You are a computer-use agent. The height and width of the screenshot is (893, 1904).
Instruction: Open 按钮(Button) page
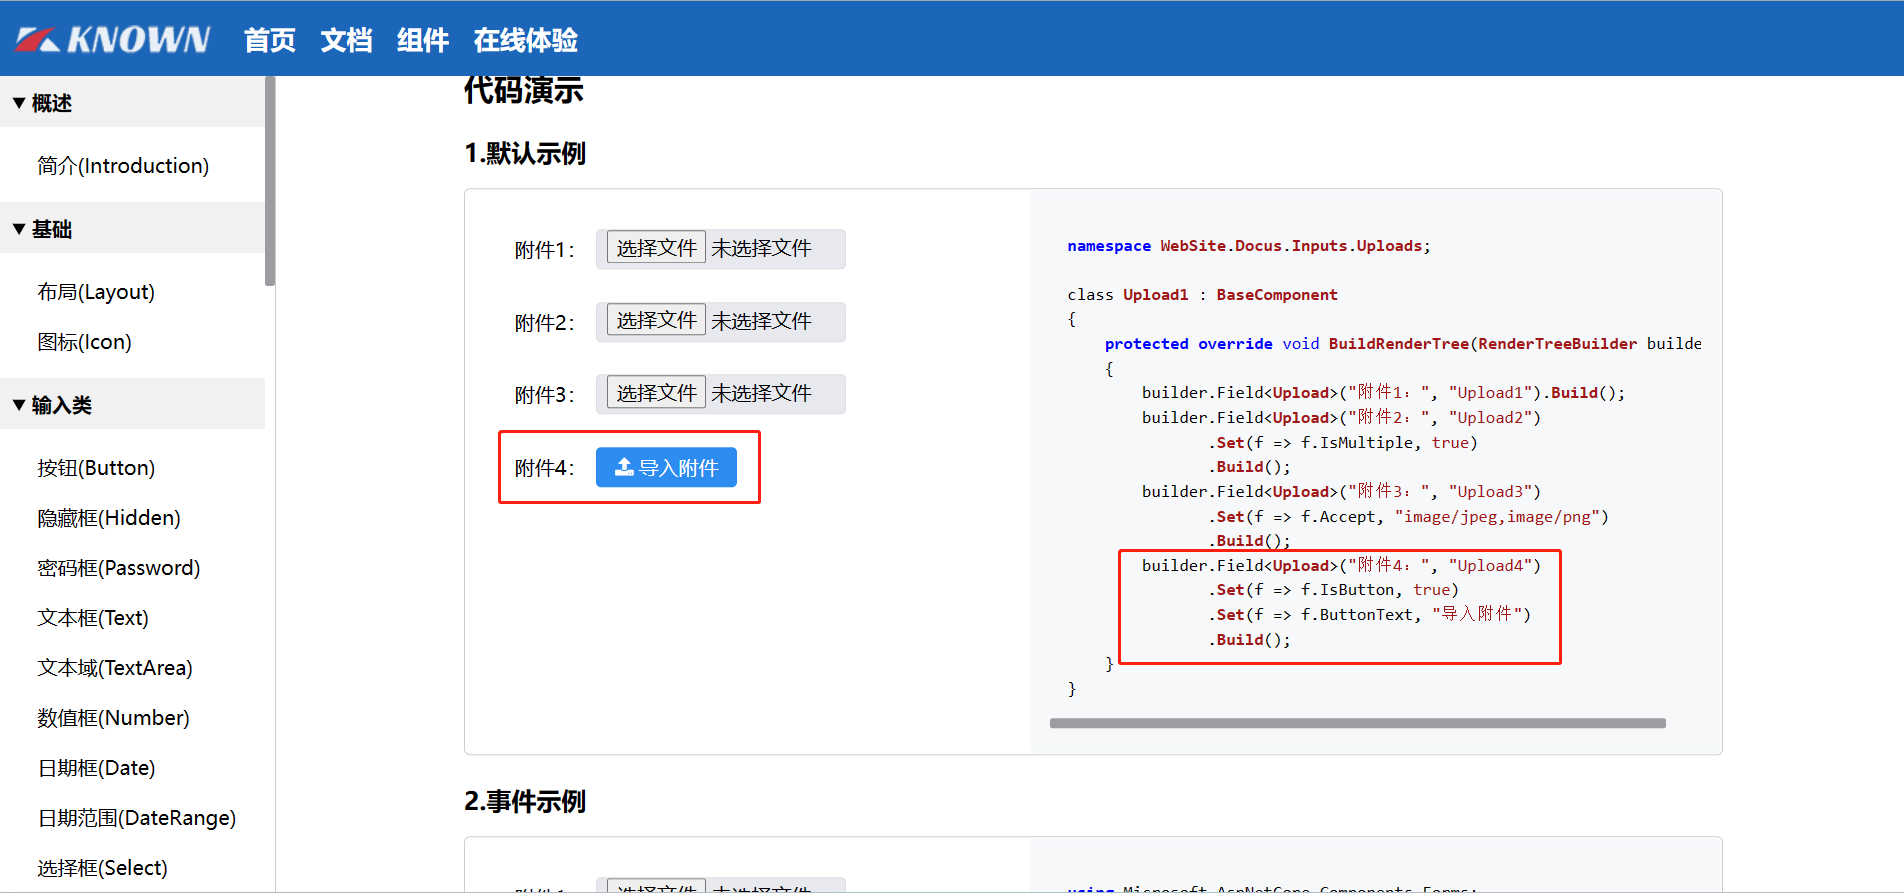96,468
